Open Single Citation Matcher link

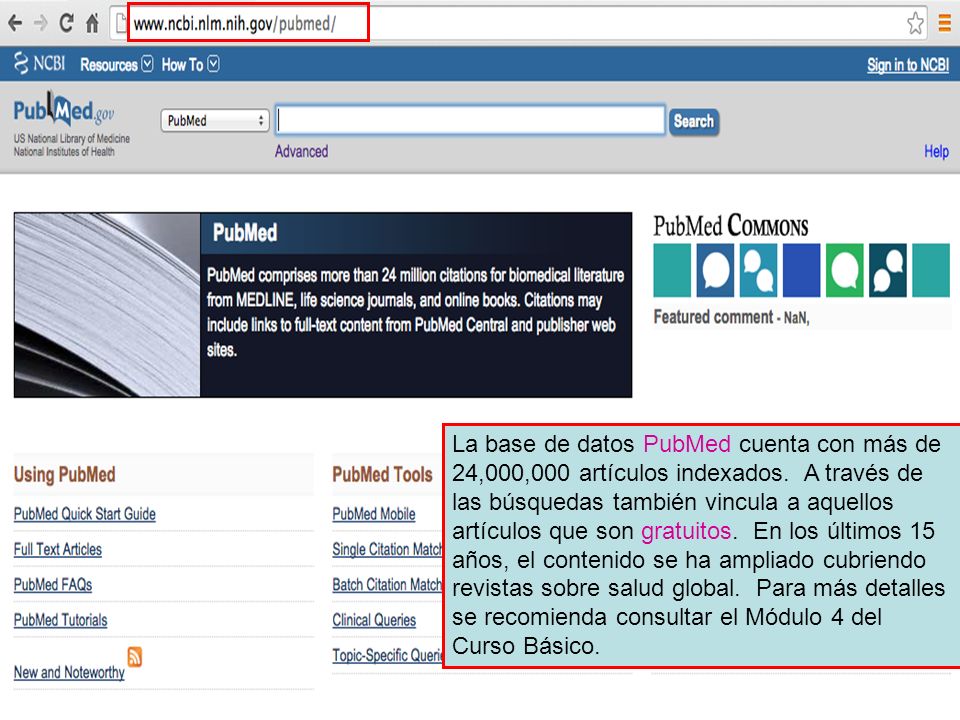(387, 549)
